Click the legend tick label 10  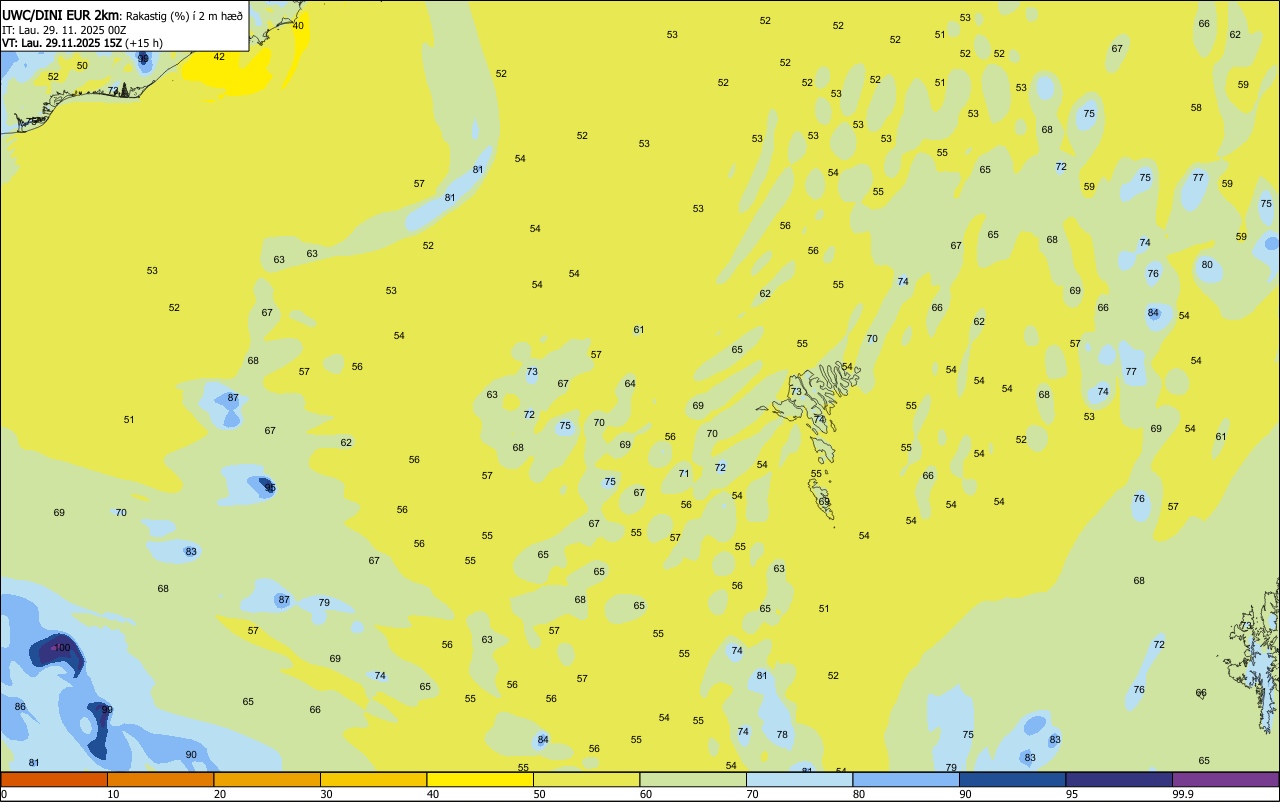tap(113, 794)
